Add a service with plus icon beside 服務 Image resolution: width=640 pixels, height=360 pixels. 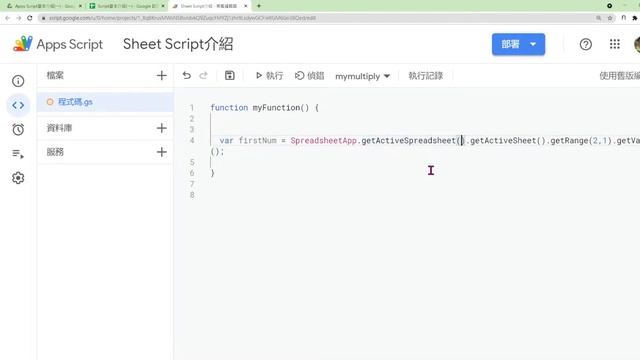pos(162,152)
